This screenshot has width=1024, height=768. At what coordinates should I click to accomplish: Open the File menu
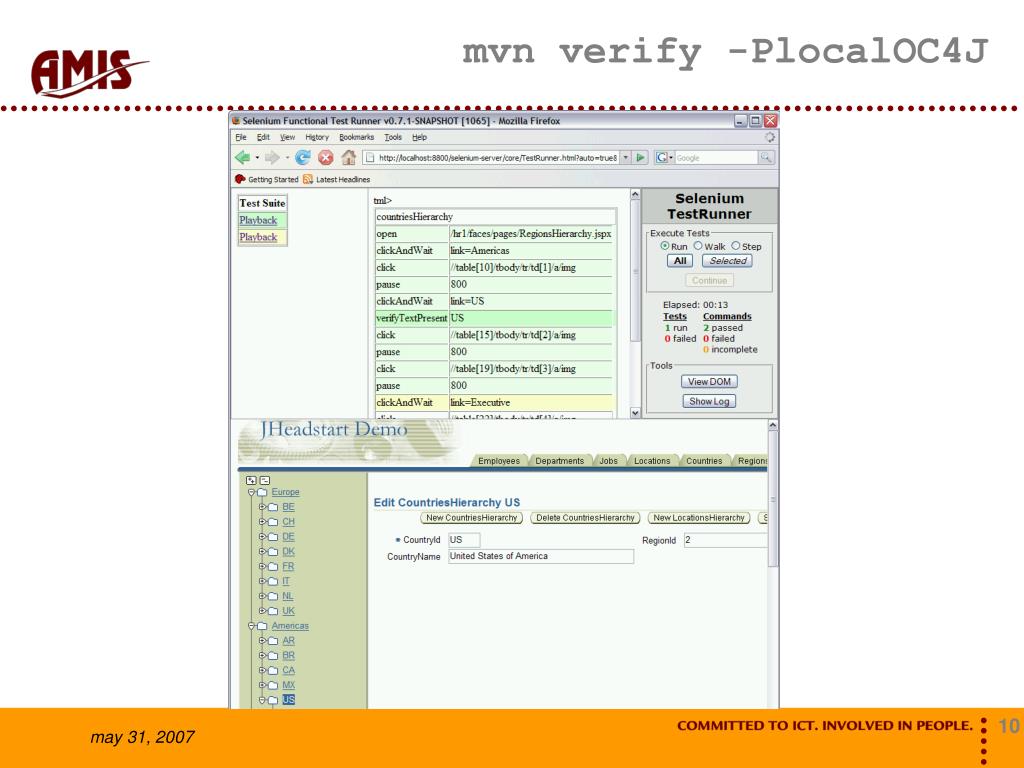(241, 137)
